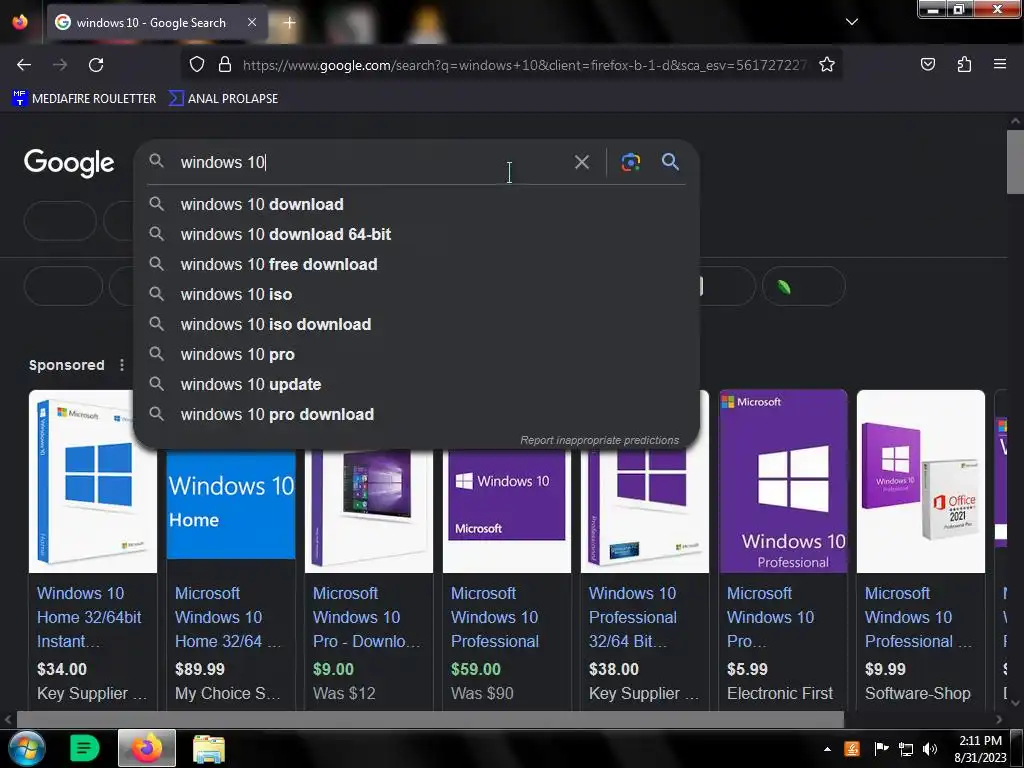Image resolution: width=1024 pixels, height=768 pixels.
Task: Open the MEDIAFIRE ROULETTER bookmark
Action: click(x=84, y=99)
